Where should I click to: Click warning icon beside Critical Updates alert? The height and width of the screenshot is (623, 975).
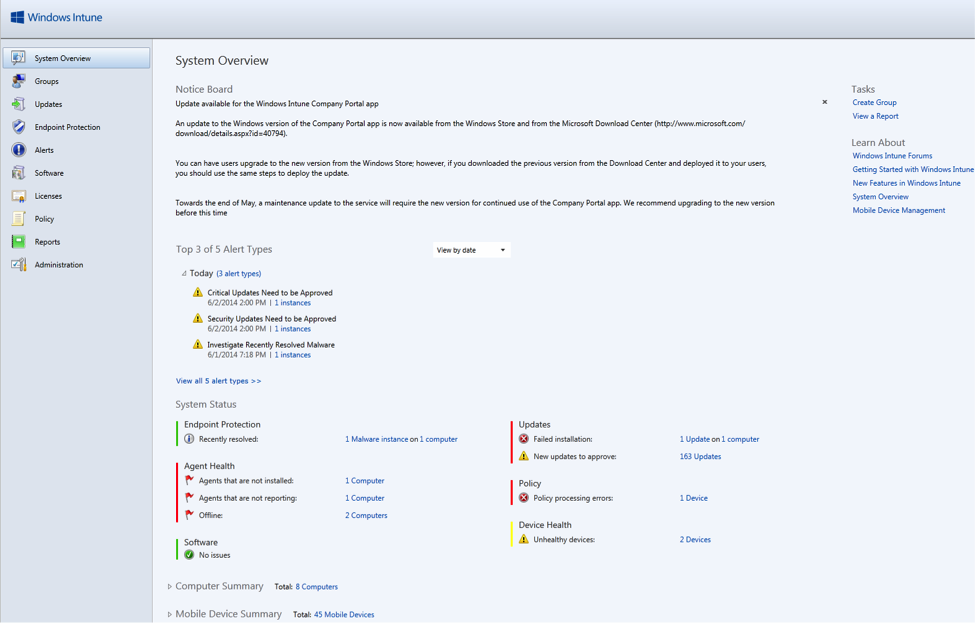[x=198, y=292]
